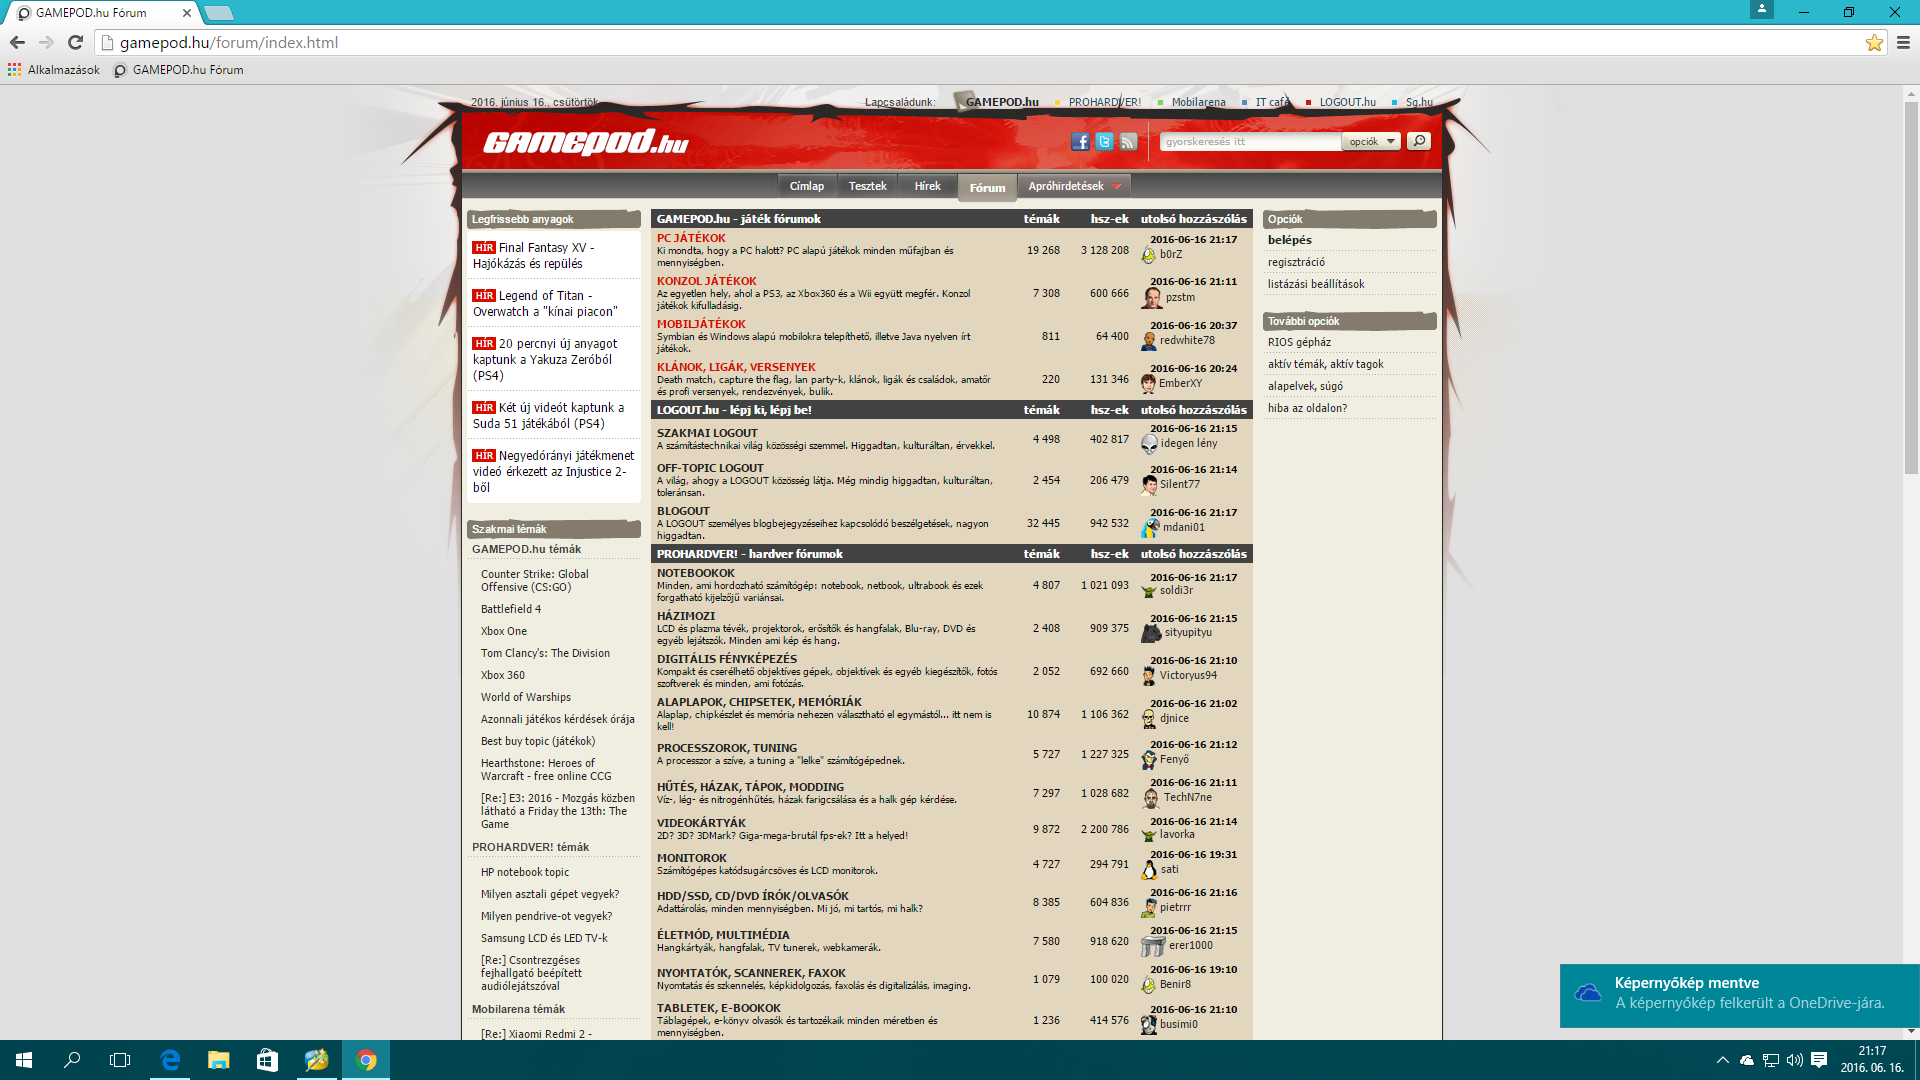Open Windows Store from taskbar
This screenshot has width=1920, height=1080.
coord(267,1060)
